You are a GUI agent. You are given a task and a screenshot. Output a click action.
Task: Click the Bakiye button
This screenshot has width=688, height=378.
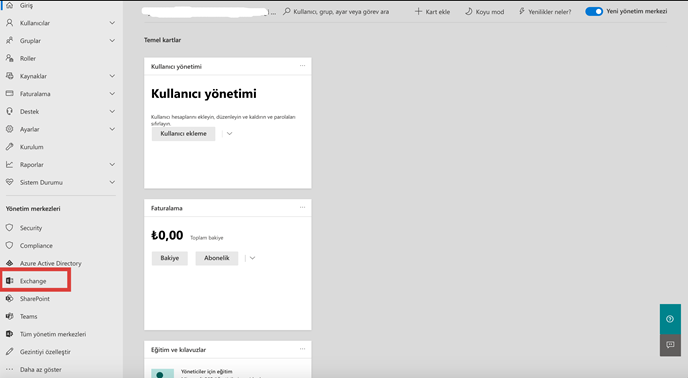pos(169,258)
